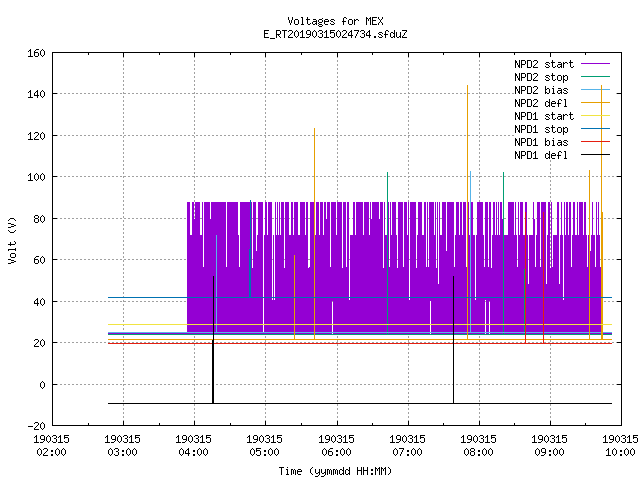The width and height of the screenshot is (640, 480).
Task: Click the black NPD1 defl spike after 04:00
Action: point(213,340)
